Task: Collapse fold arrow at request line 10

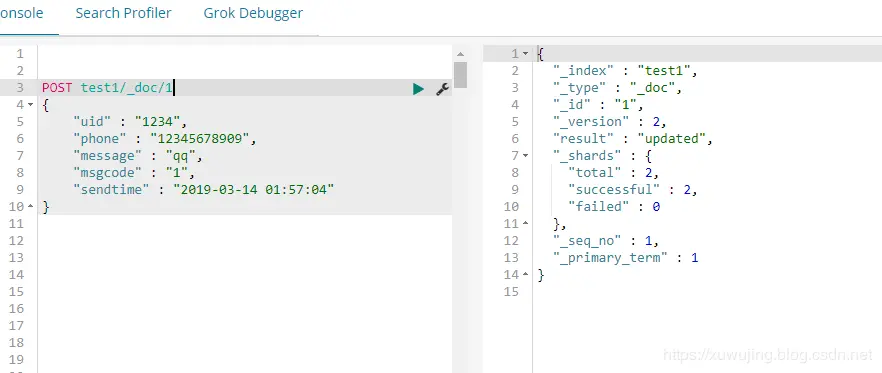Action: click(x=29, y=206)
